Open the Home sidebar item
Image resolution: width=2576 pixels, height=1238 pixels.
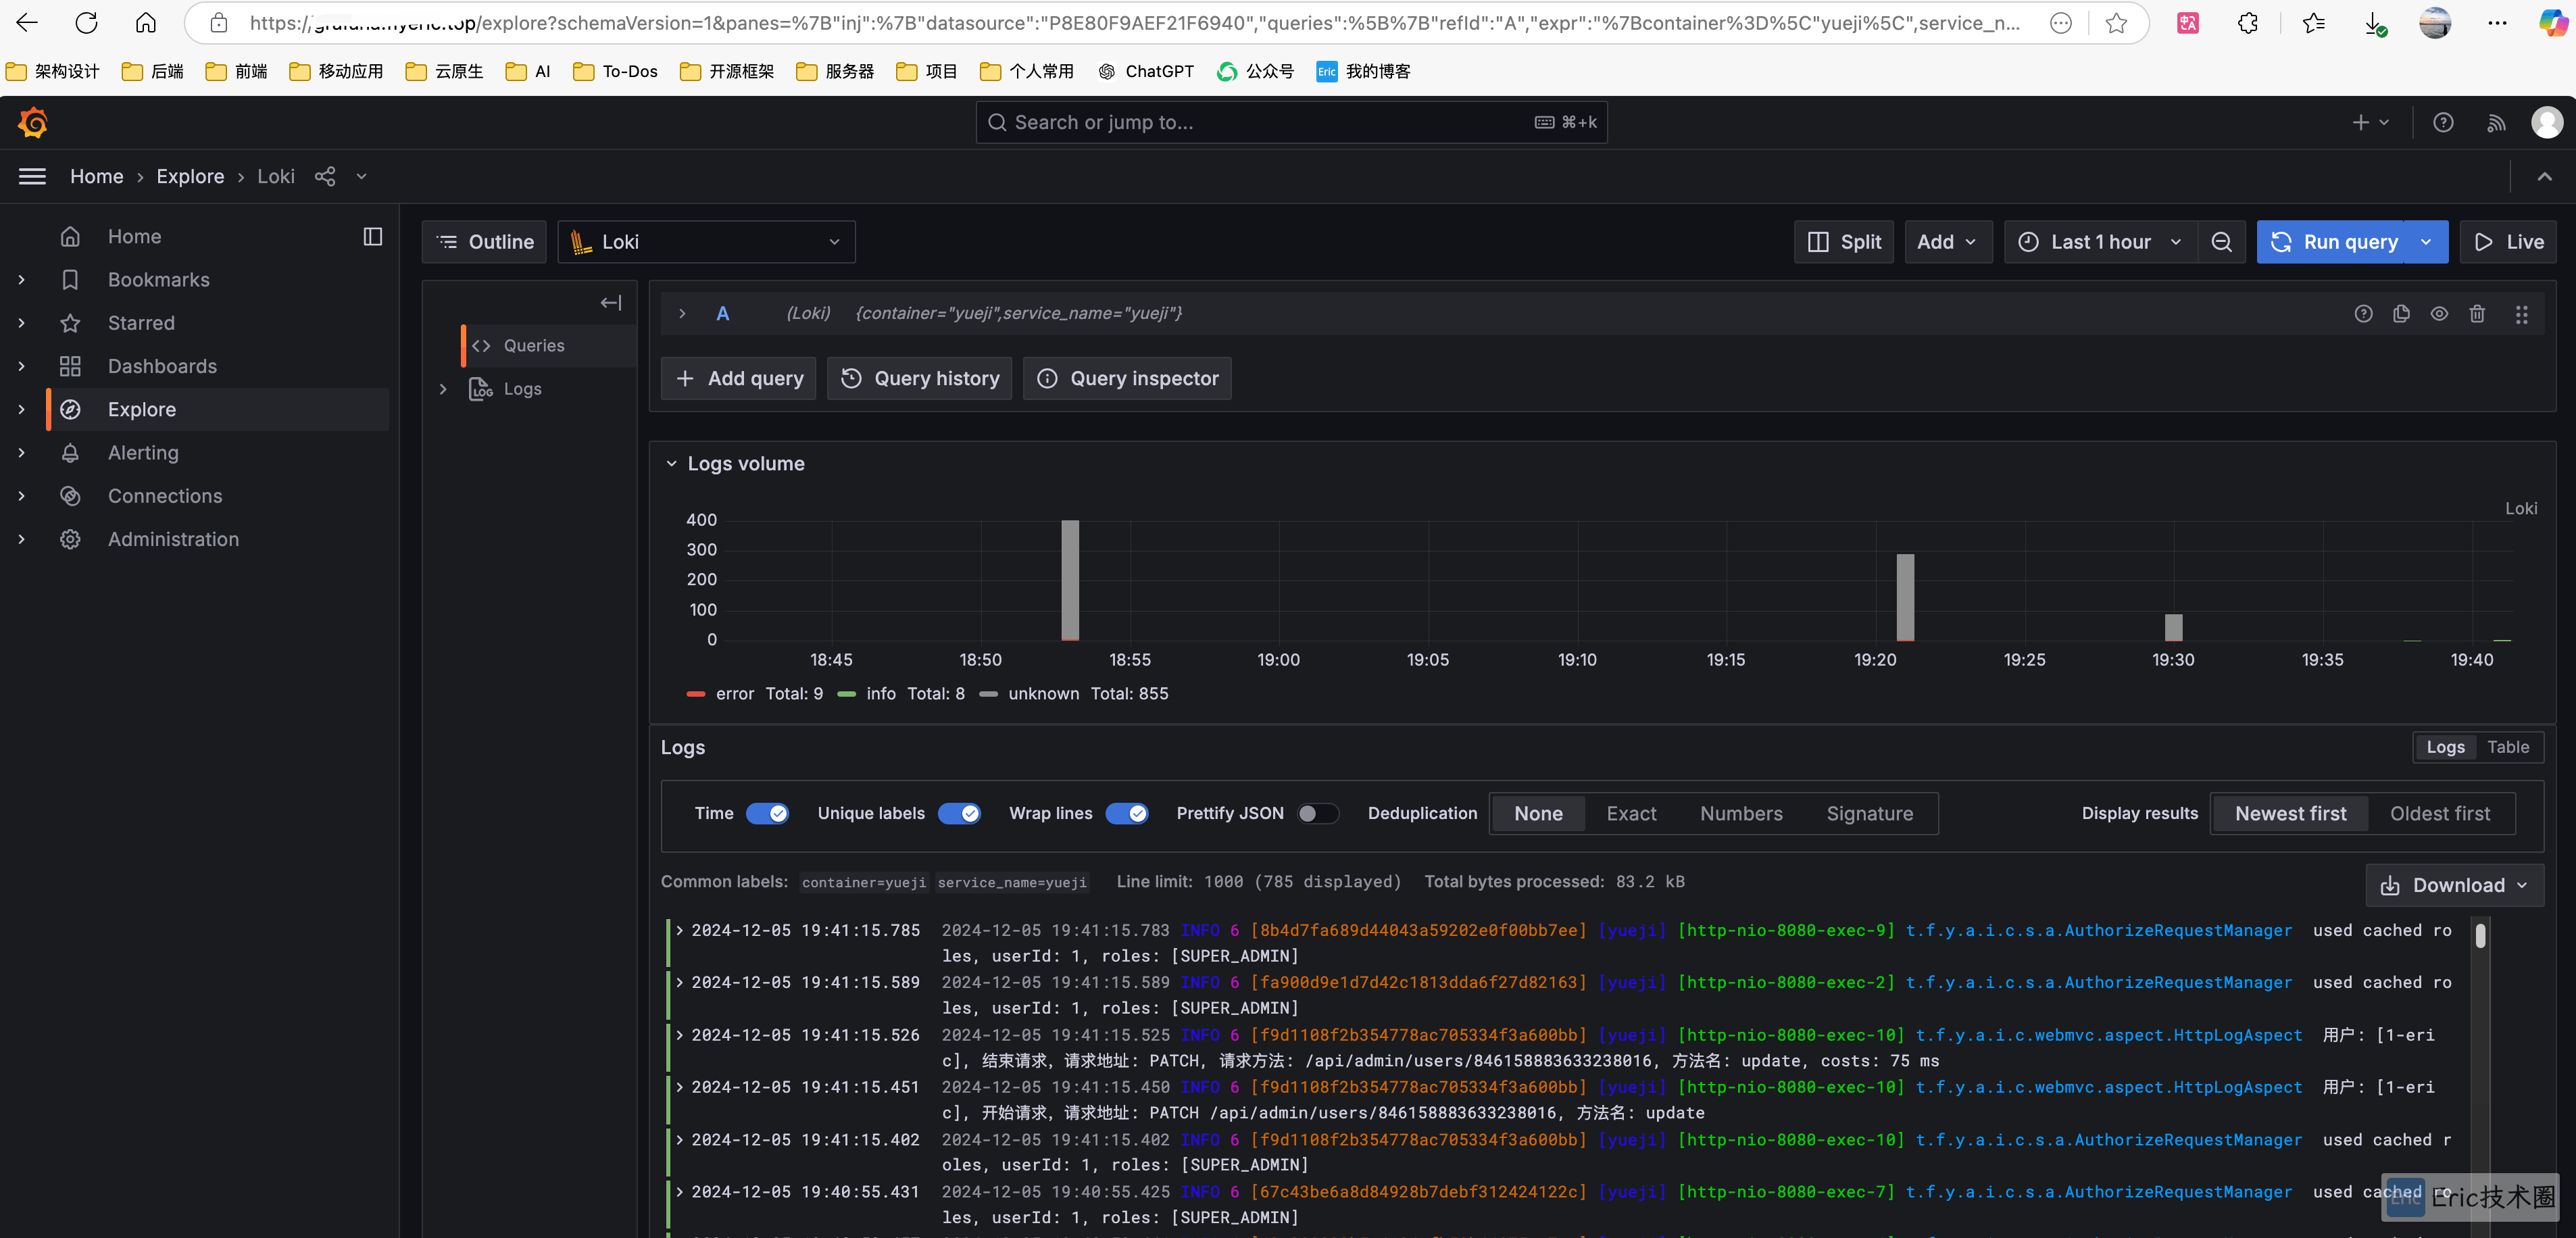click(134, 236)
